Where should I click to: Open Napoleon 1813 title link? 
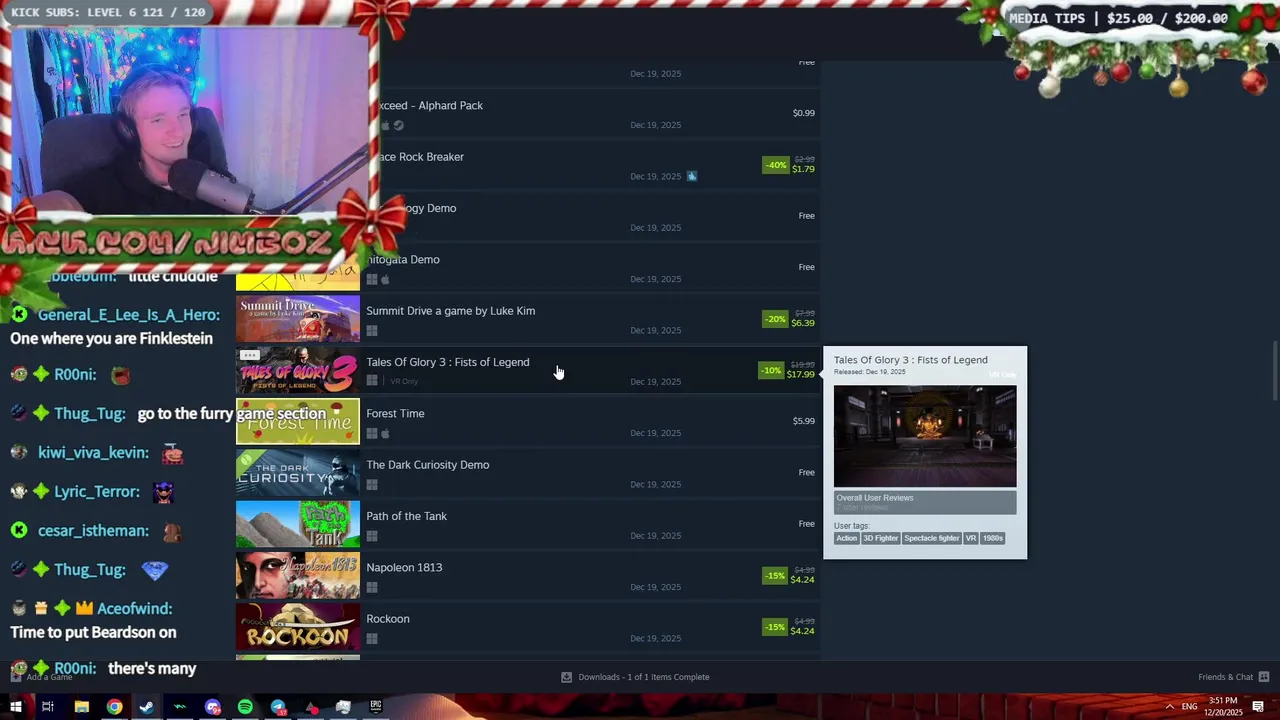pos(404,567)
